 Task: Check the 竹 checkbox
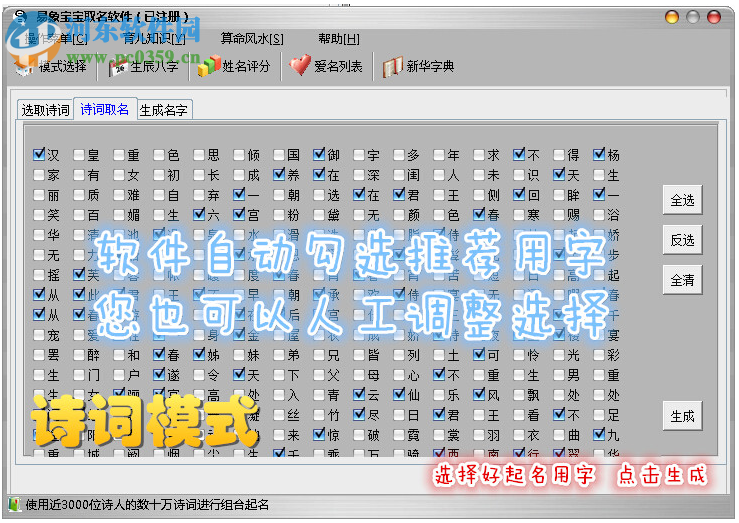pos(319,415)
